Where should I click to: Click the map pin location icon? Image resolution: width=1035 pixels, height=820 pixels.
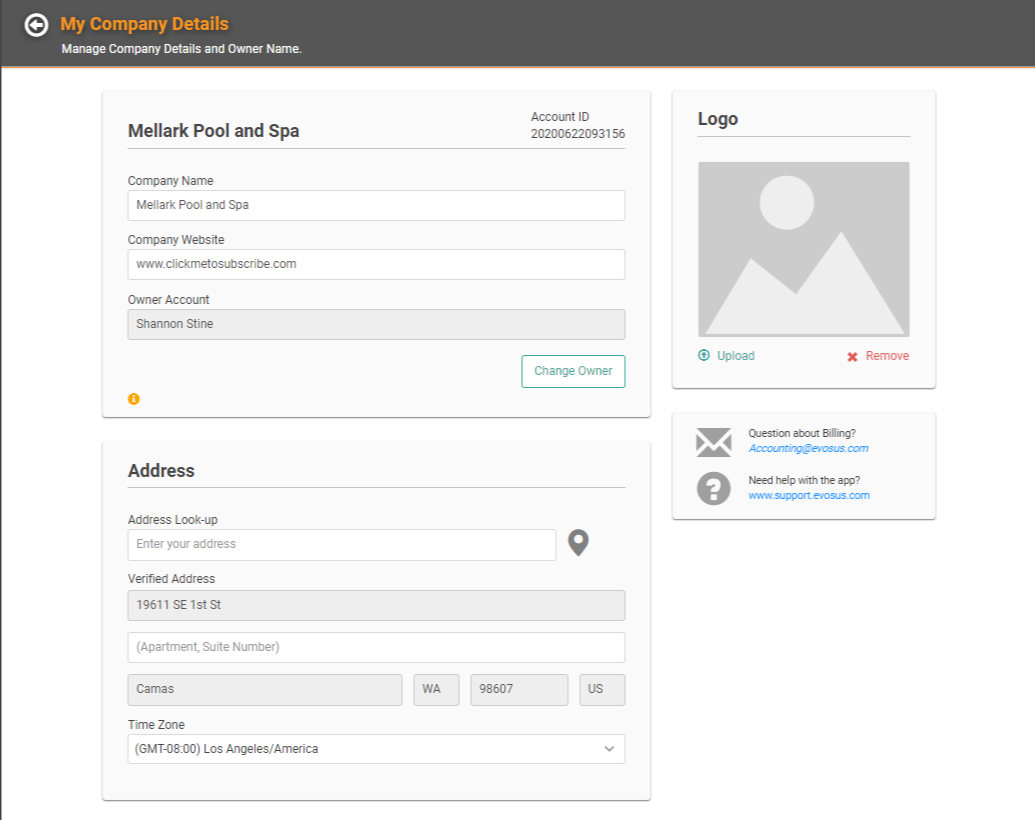[x=578, y=543]
